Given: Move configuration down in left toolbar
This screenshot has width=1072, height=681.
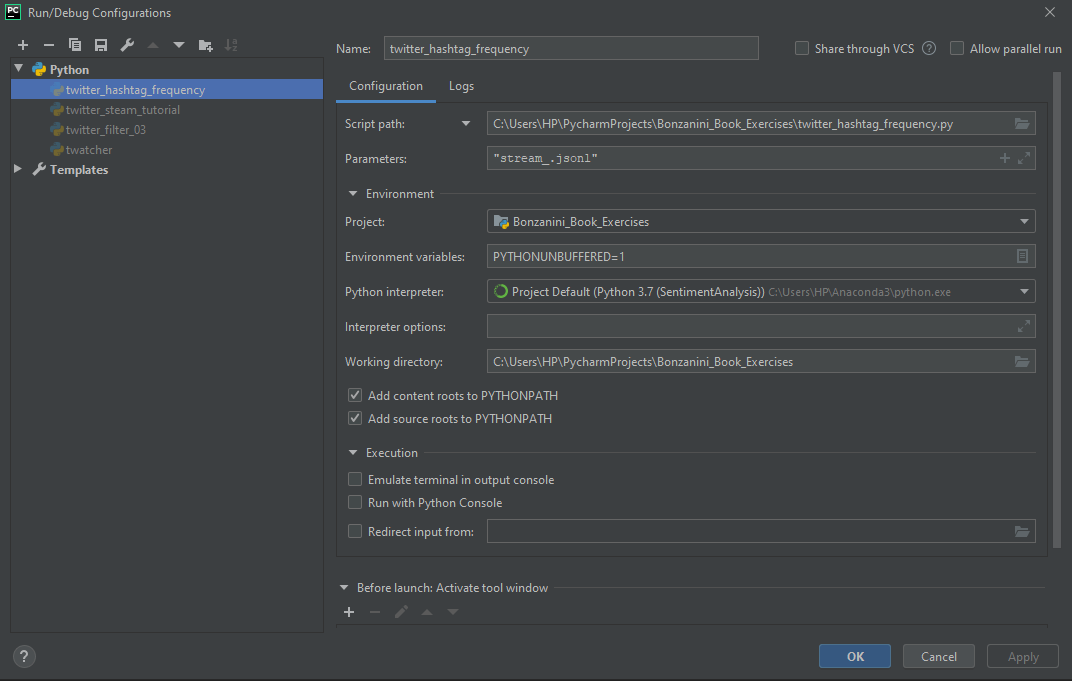Looking at the screenshot, I should coord(178,45).
